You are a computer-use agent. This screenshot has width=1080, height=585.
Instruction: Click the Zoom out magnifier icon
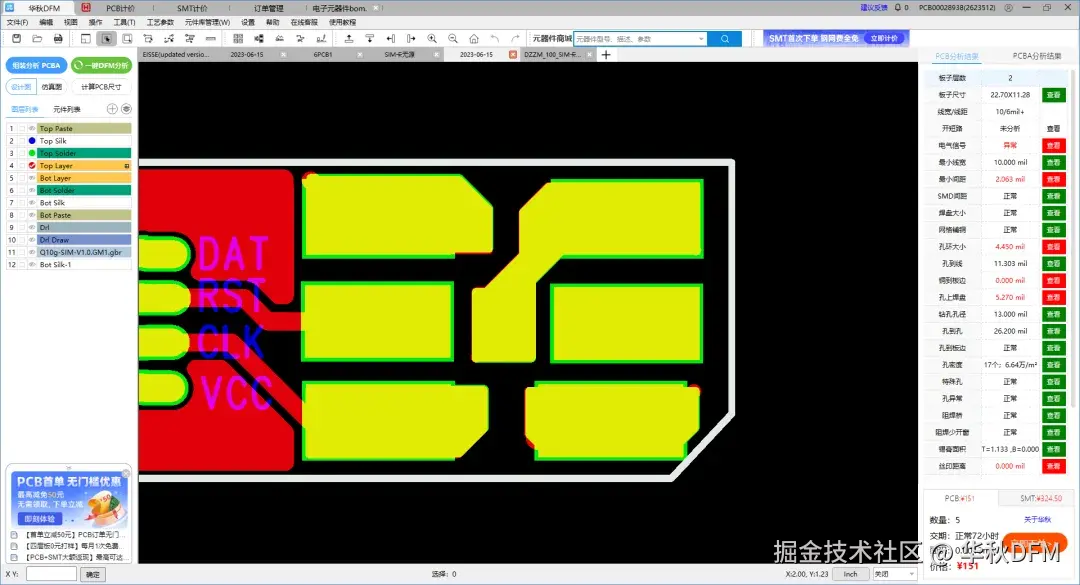click(453, 39)
